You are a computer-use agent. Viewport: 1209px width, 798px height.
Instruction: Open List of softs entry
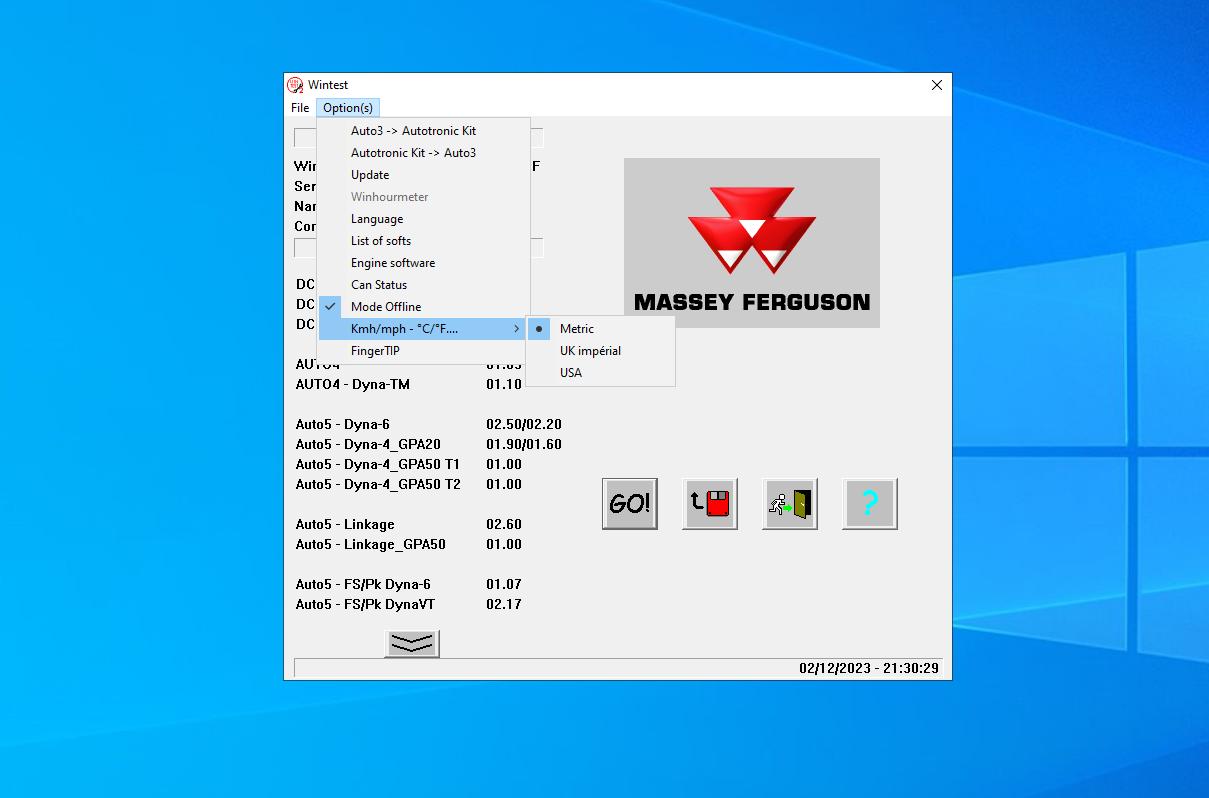pos(424,241)
